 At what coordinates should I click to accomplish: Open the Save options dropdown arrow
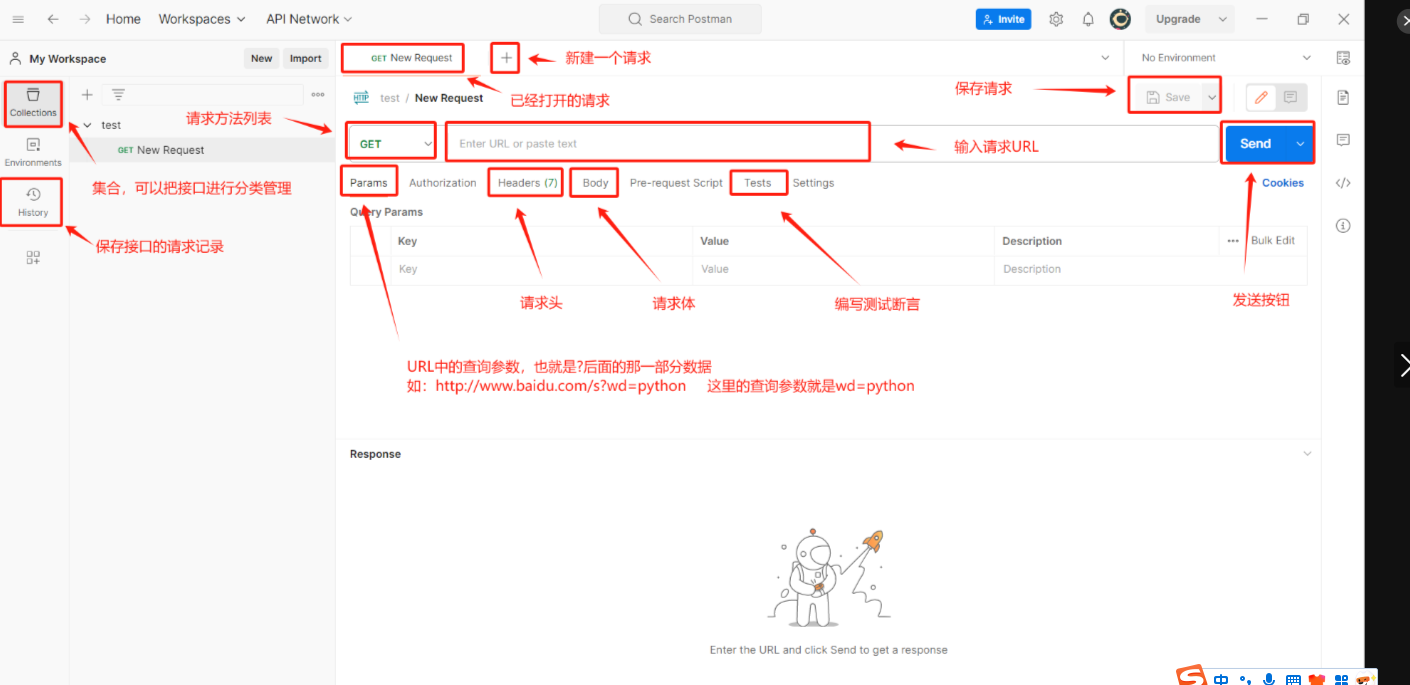point(1211,97)
